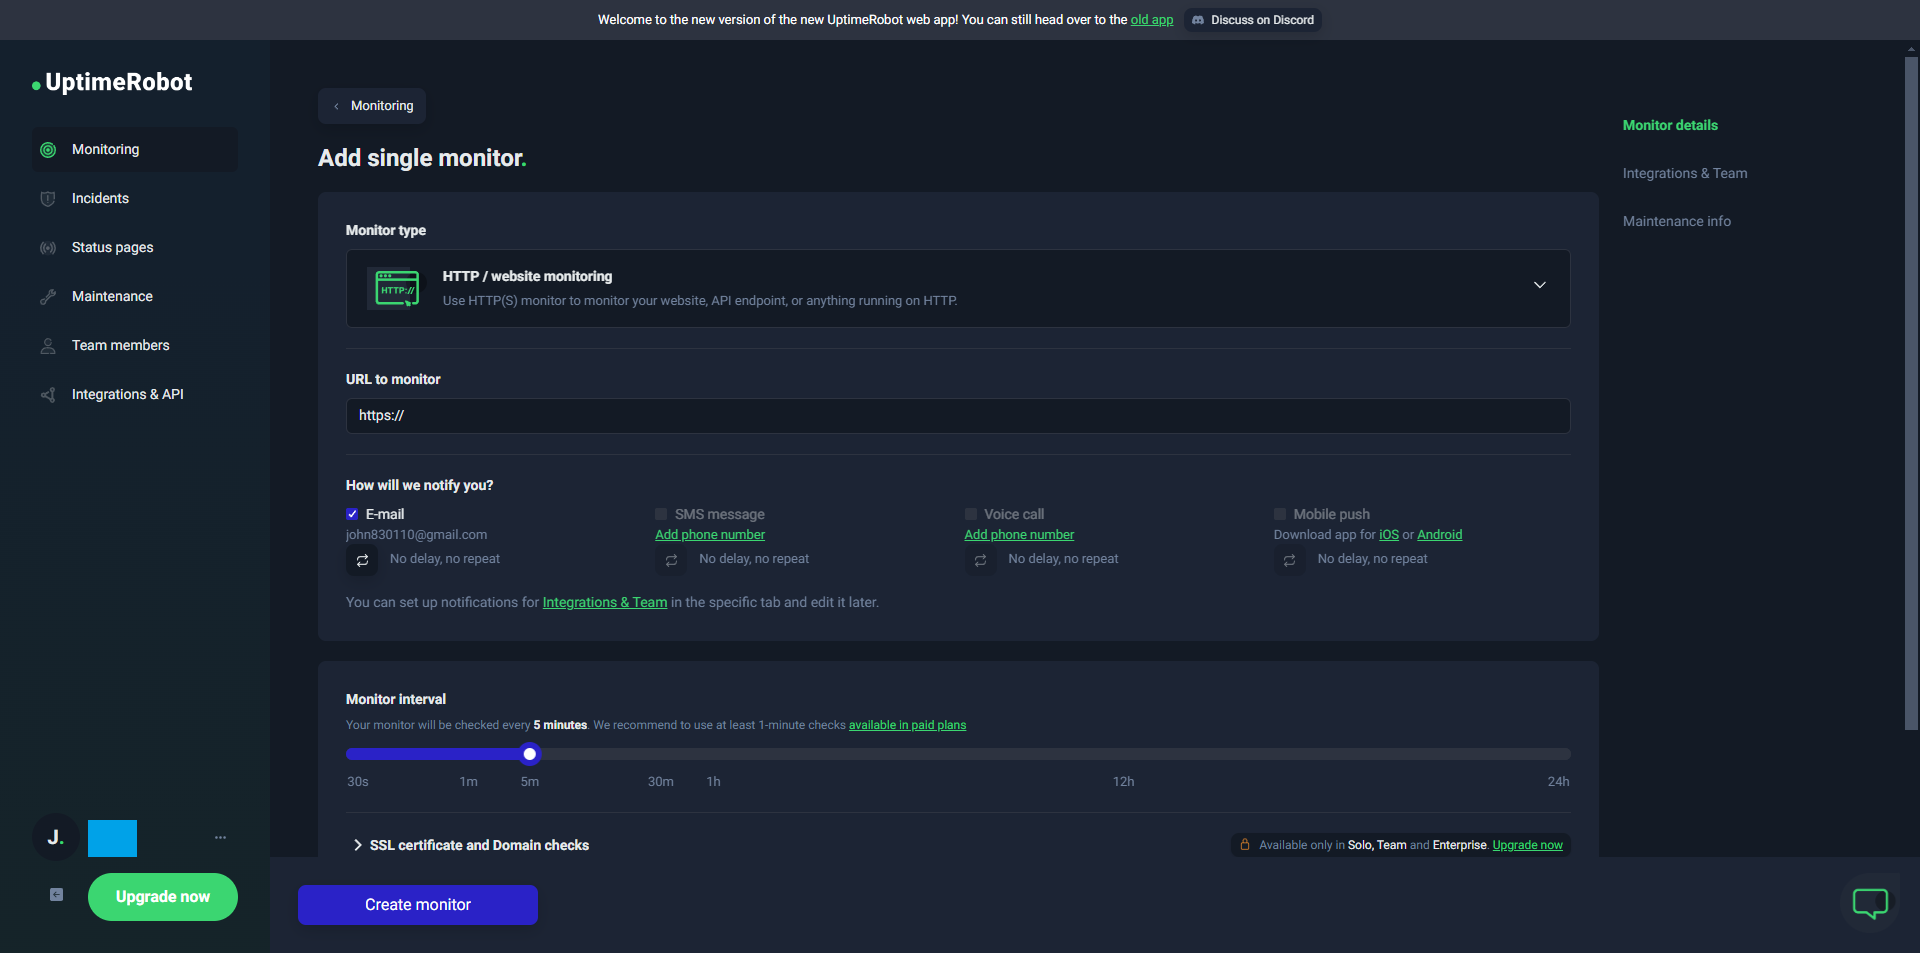Switch to Maintenance info section
Viewport: 1920px width, 953px height.
click(x=1677, y=221)
